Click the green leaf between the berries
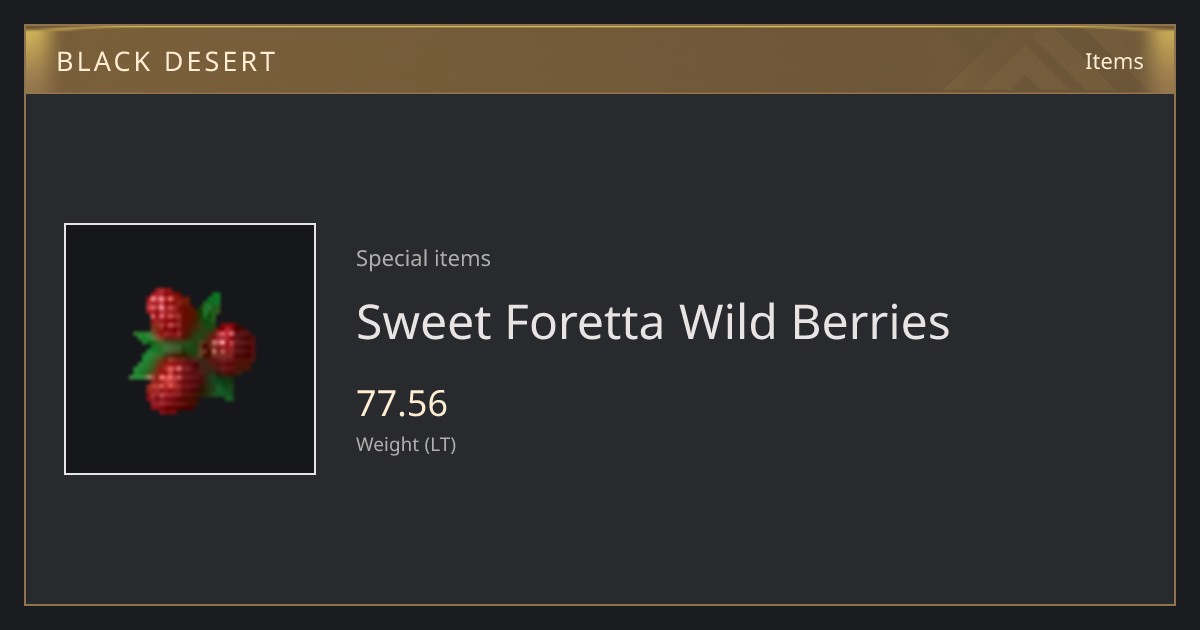 pyautogui.click(x=208, y=312)
